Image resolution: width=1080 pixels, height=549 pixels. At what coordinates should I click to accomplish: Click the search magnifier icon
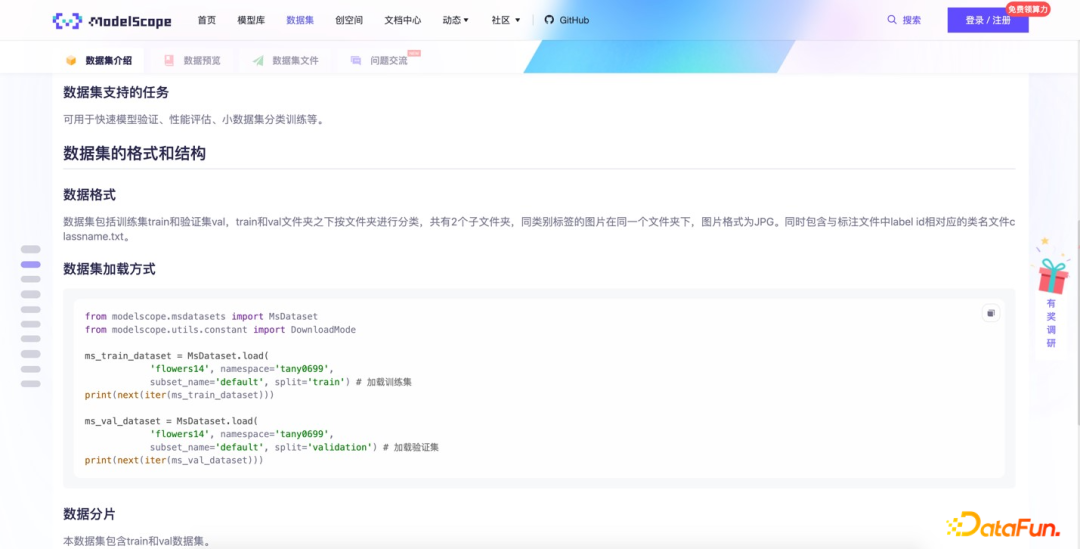point(892,20)
